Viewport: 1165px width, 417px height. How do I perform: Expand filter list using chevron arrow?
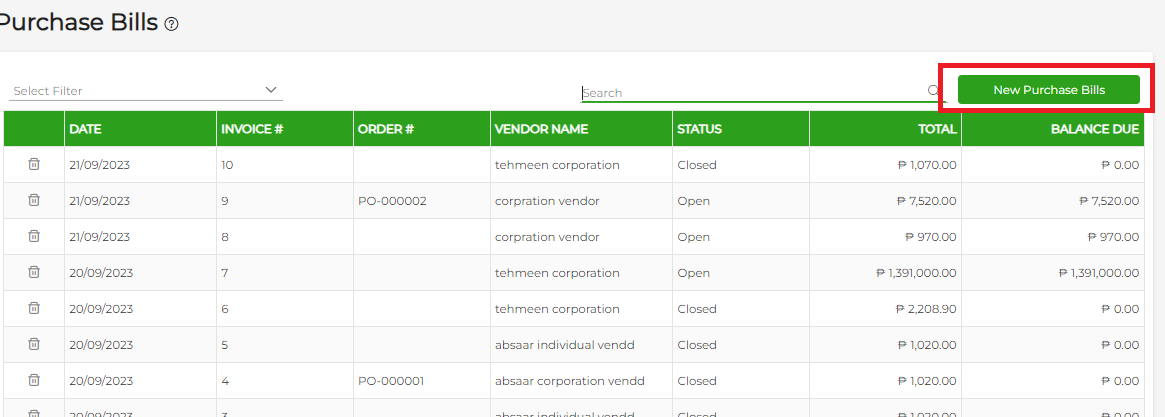[271, 90]
